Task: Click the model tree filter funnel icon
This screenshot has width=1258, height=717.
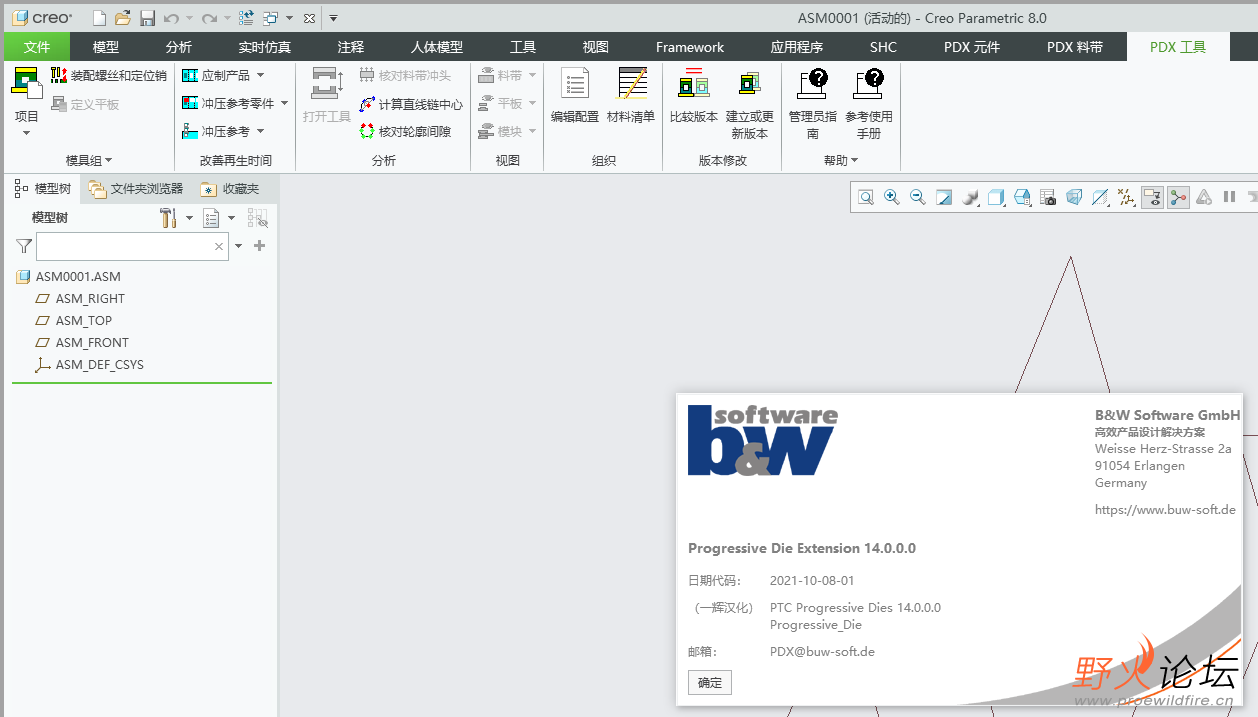Action: 23,246
